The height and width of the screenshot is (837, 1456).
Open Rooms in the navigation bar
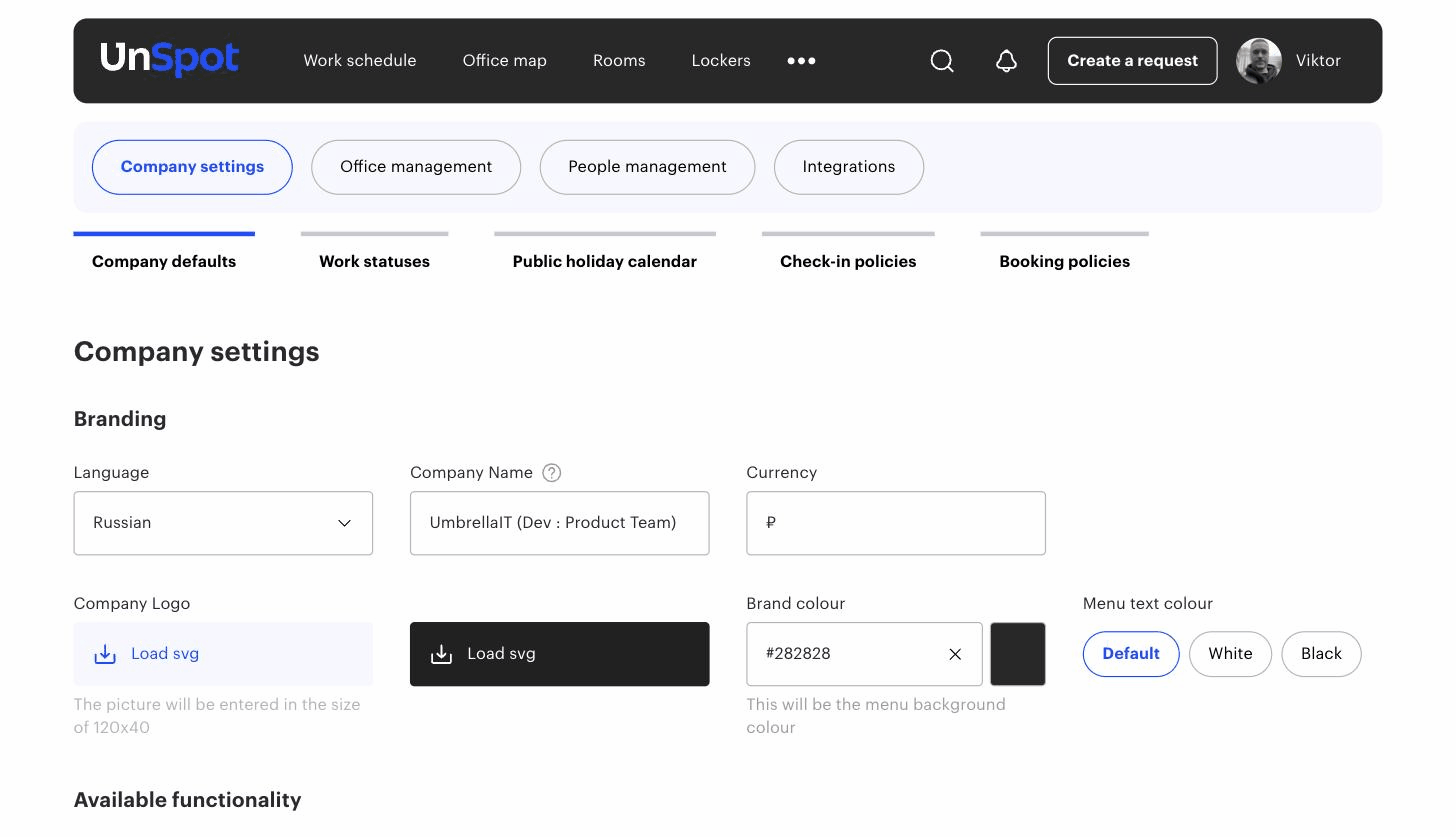[619, 61]
